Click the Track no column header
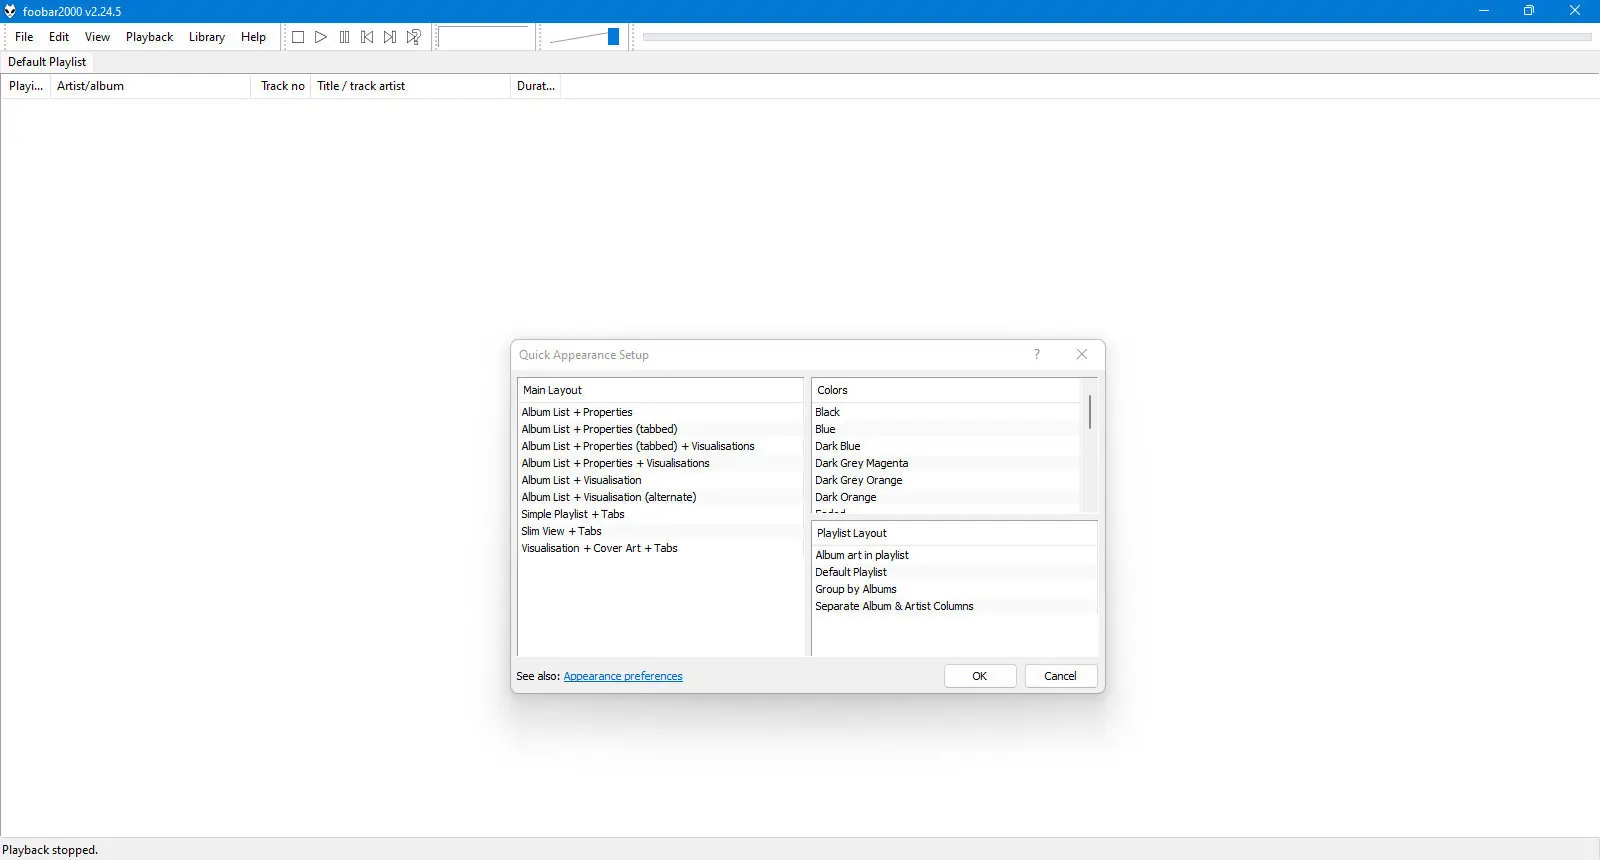Screen dimensions: 1600x860 (x=281, y=86)
